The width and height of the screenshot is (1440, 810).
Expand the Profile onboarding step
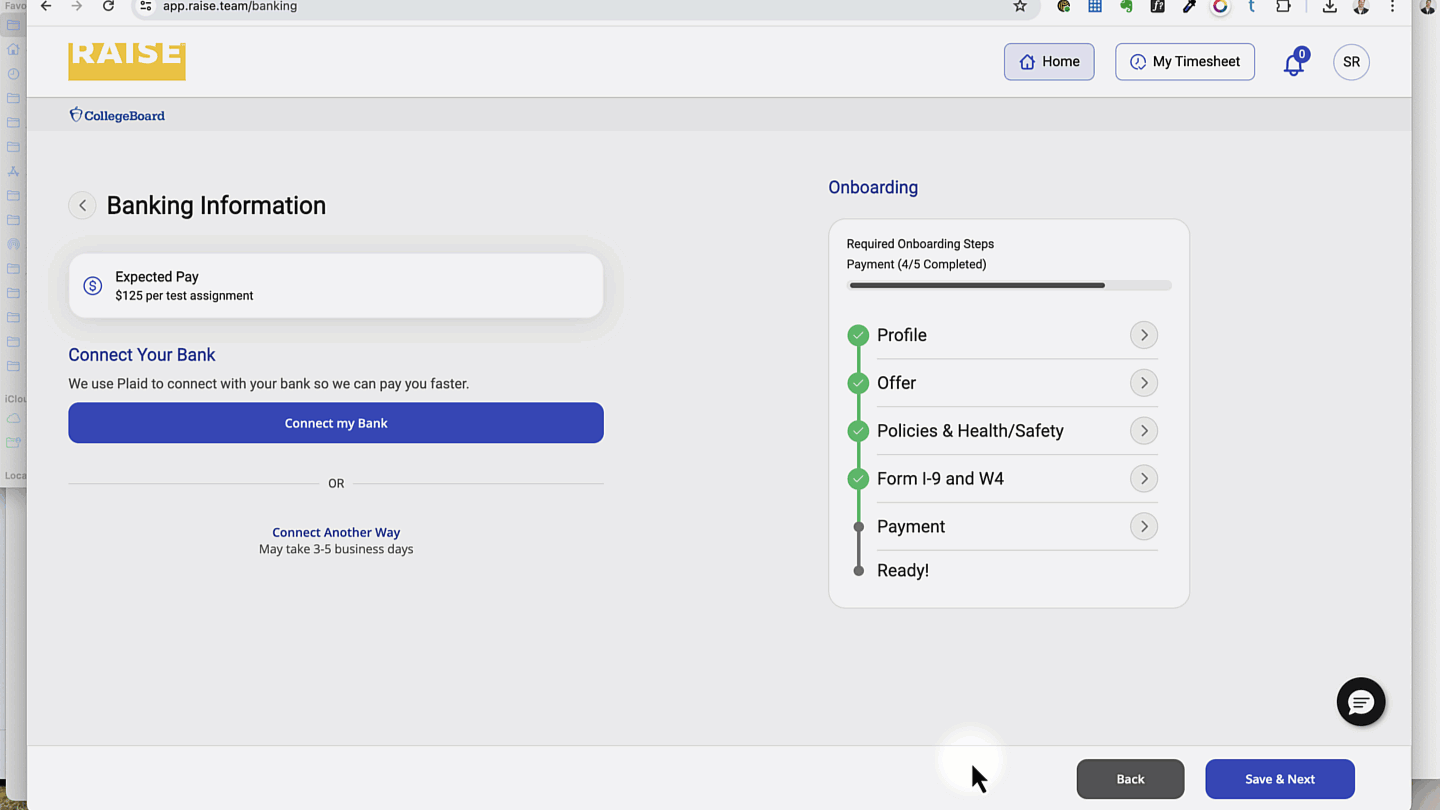pyautogui.click(x=1144, y=335)
